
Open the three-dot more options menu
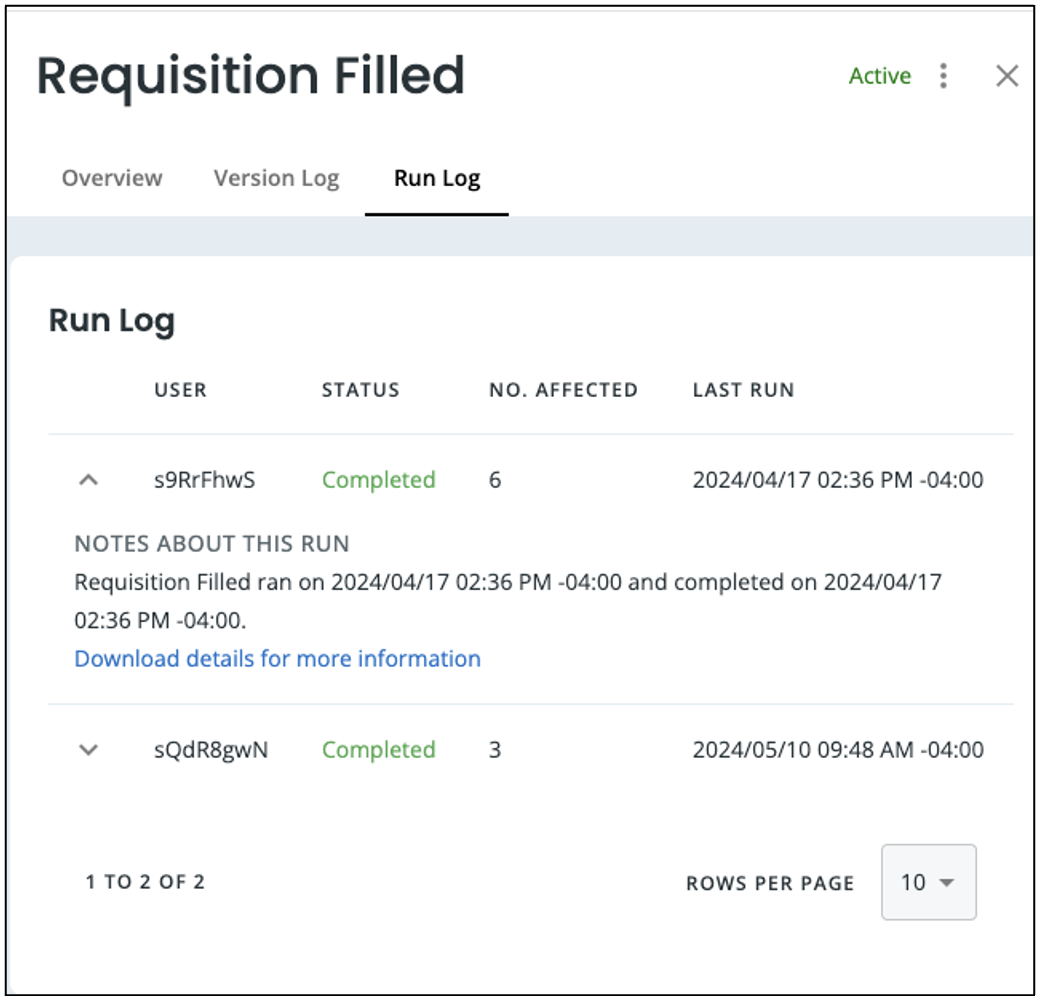tap(943, 76)
